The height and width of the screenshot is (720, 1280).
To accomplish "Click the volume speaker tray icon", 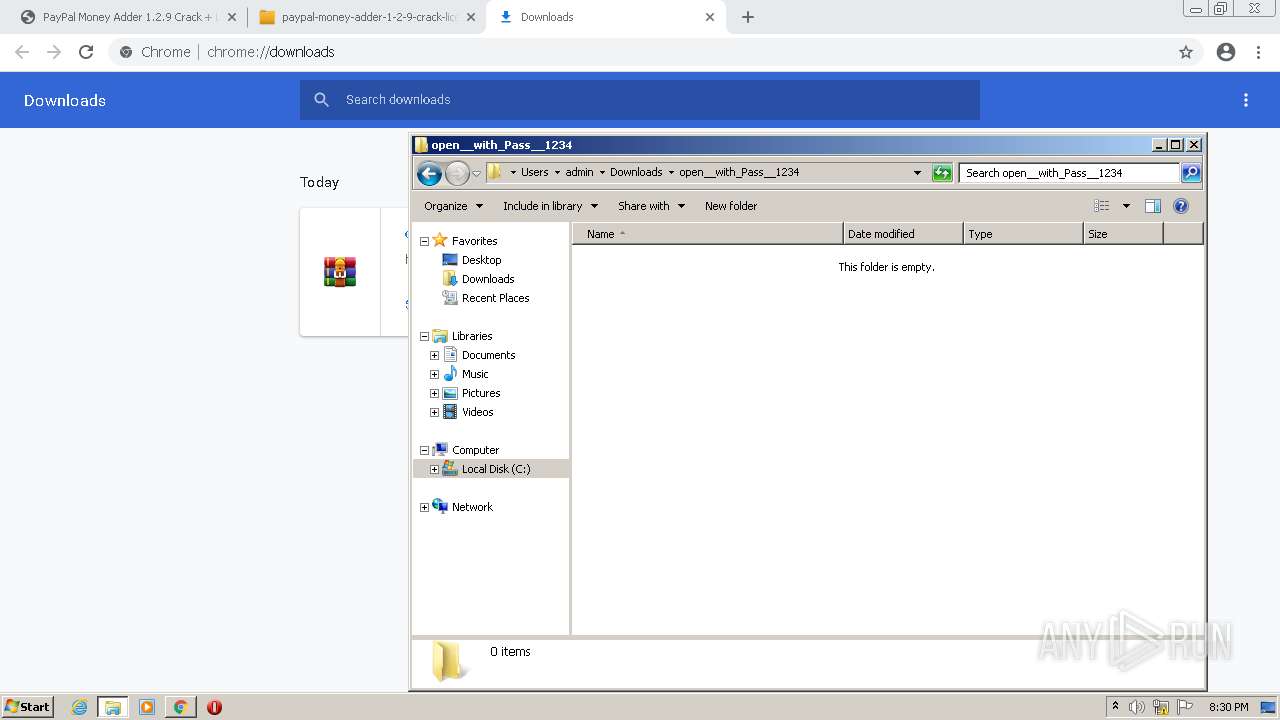I will click(x=1137, y=707).
